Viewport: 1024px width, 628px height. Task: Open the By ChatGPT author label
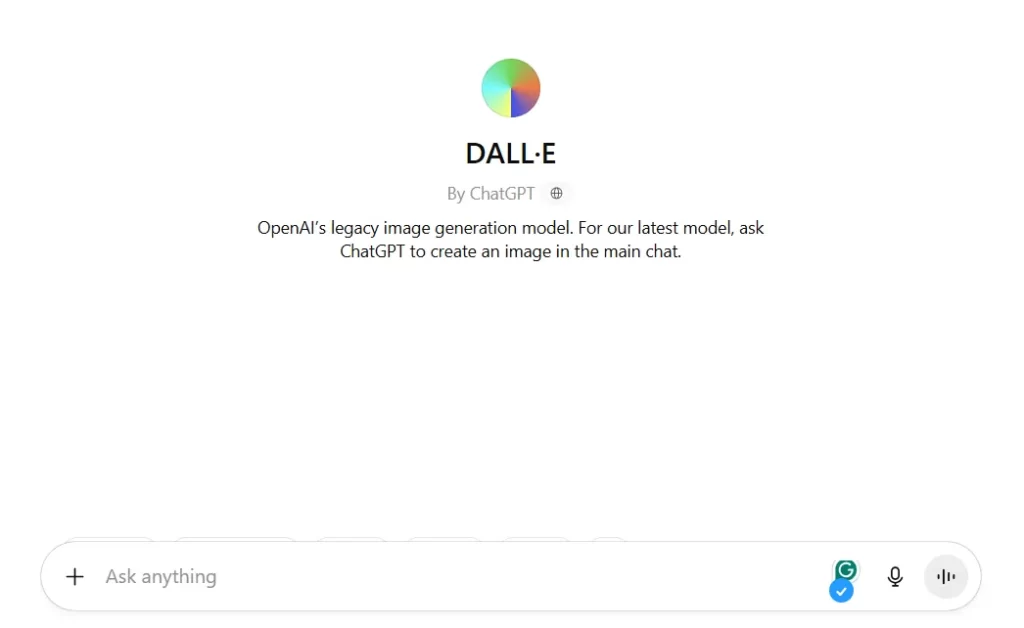[x=490, y=194]
